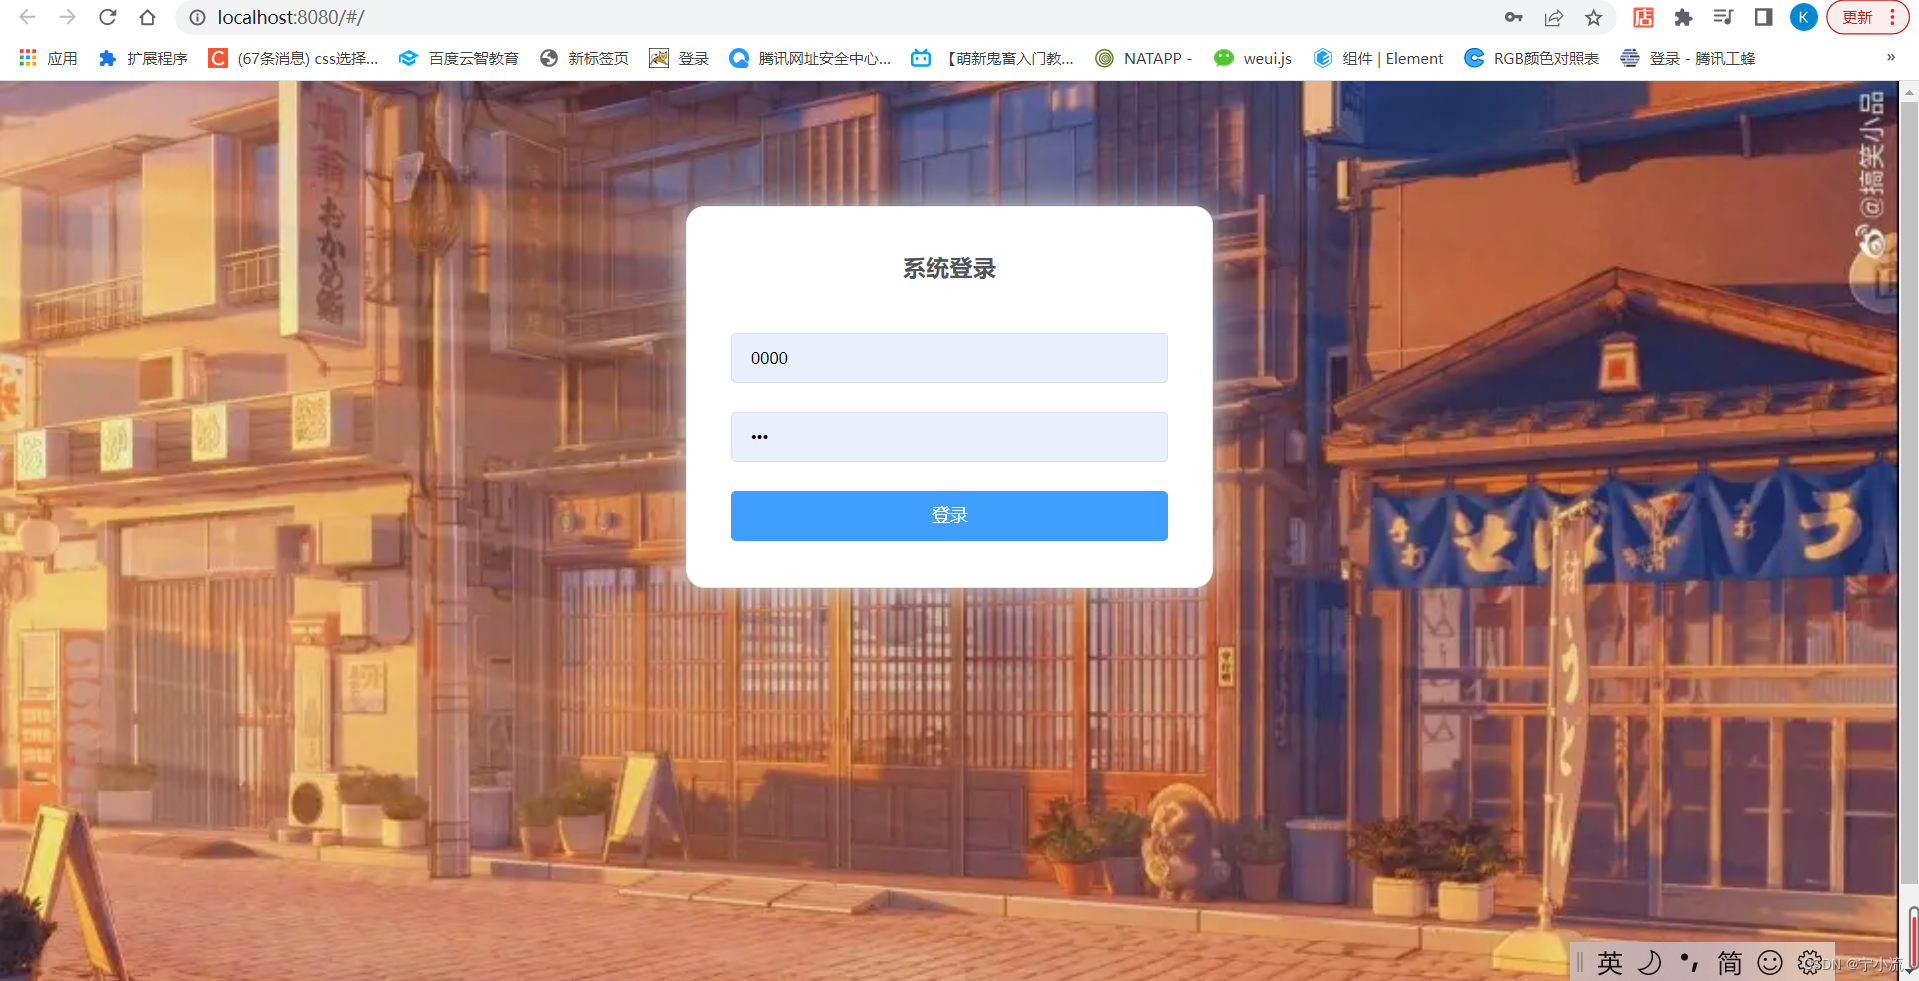Viewport: 1919px width, 981px height.
Task: Click the username field containing 0000
Action: (x=949, y=358)
